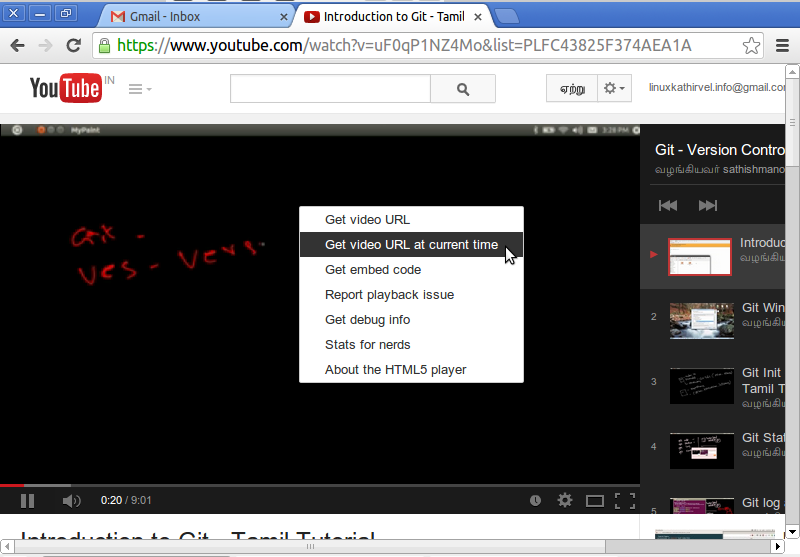Click the address bar URL
Screen dimensions: 800x557
pyautogui.click(x=404, y=45)
